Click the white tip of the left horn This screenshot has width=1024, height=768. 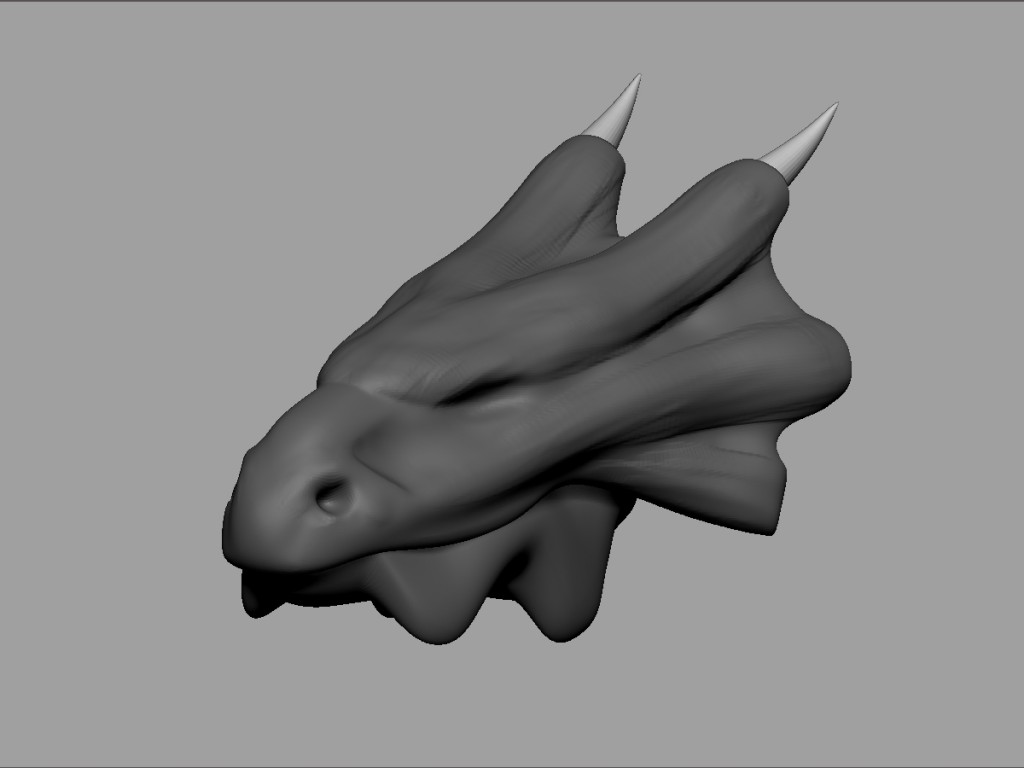point(616,114)
